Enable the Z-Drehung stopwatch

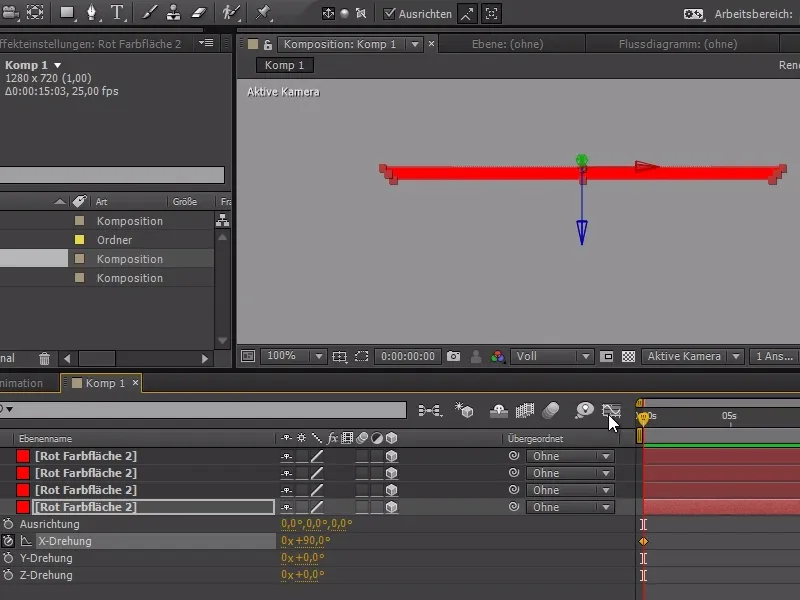pos(8,575)
